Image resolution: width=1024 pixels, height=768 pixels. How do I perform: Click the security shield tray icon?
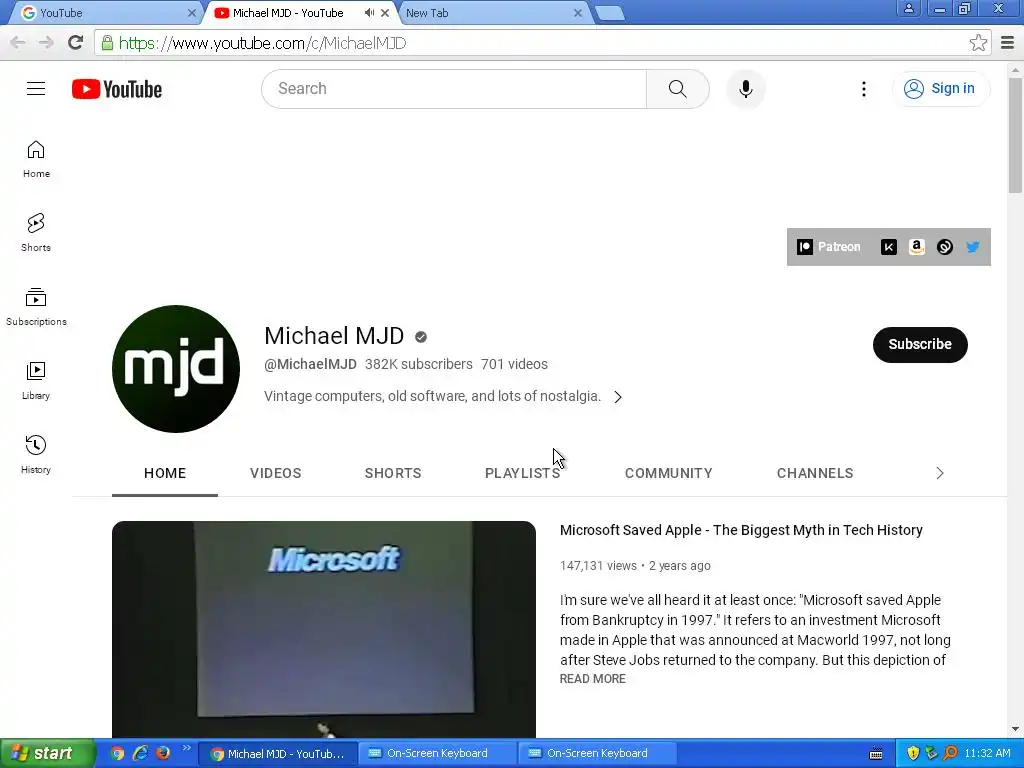(x=912, y=754)
